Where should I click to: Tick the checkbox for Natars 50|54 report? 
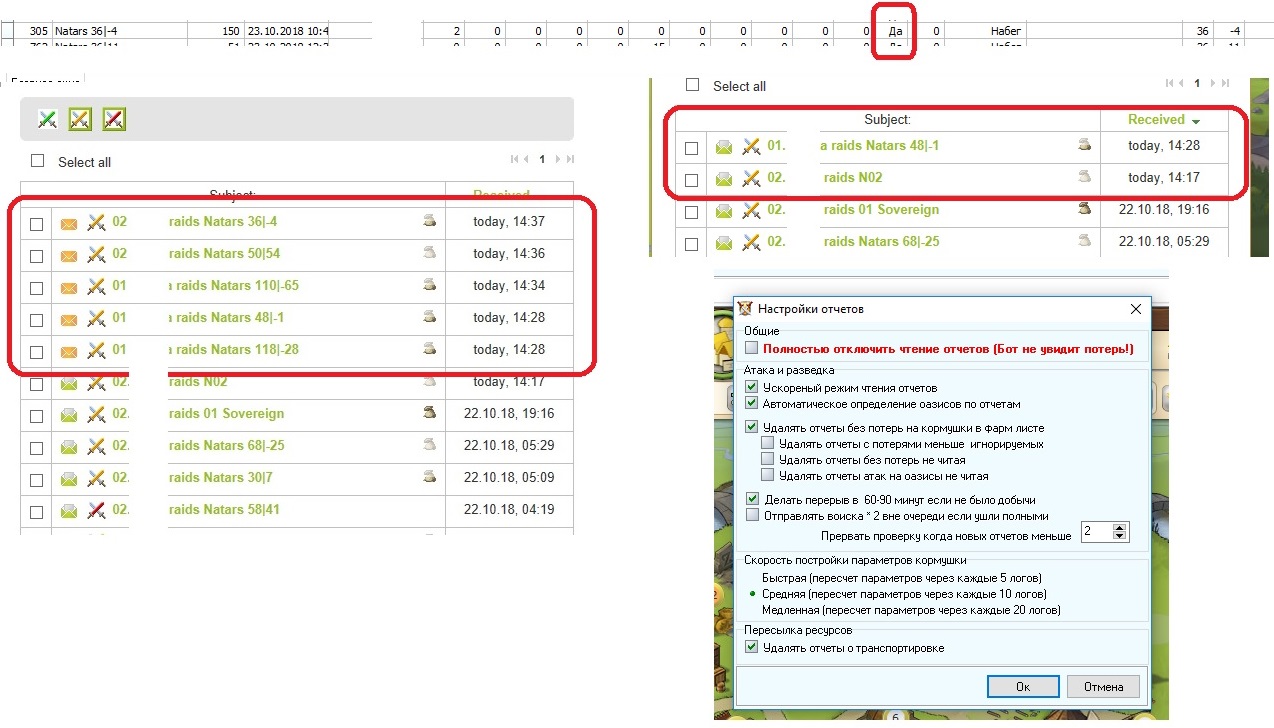37,256
